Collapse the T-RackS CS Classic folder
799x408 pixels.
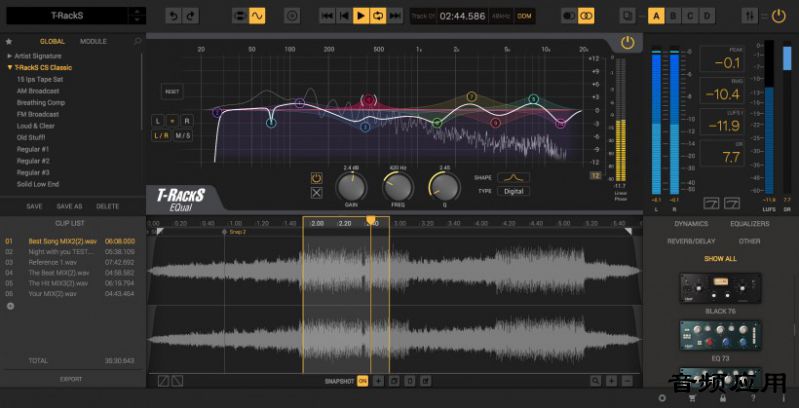pos(40,67)
